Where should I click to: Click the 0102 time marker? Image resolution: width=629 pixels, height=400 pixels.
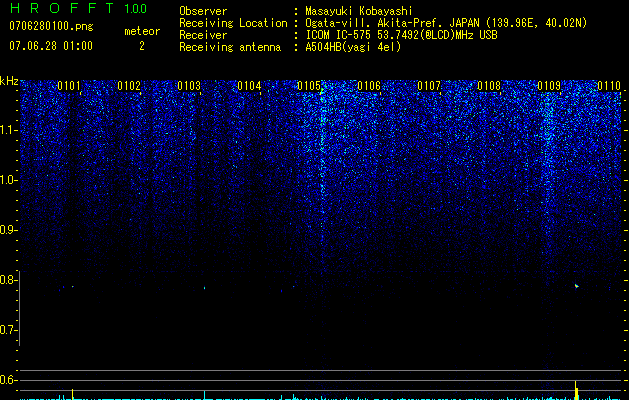click(129, 86)
